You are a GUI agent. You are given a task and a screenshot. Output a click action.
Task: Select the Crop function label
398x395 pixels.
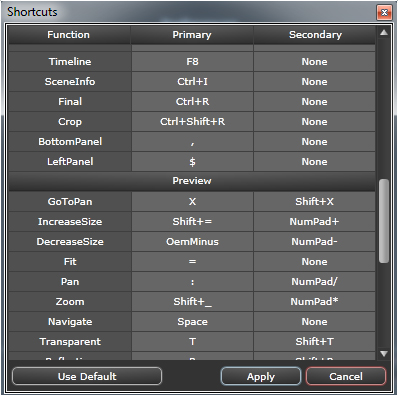click(x=70, y=122)
